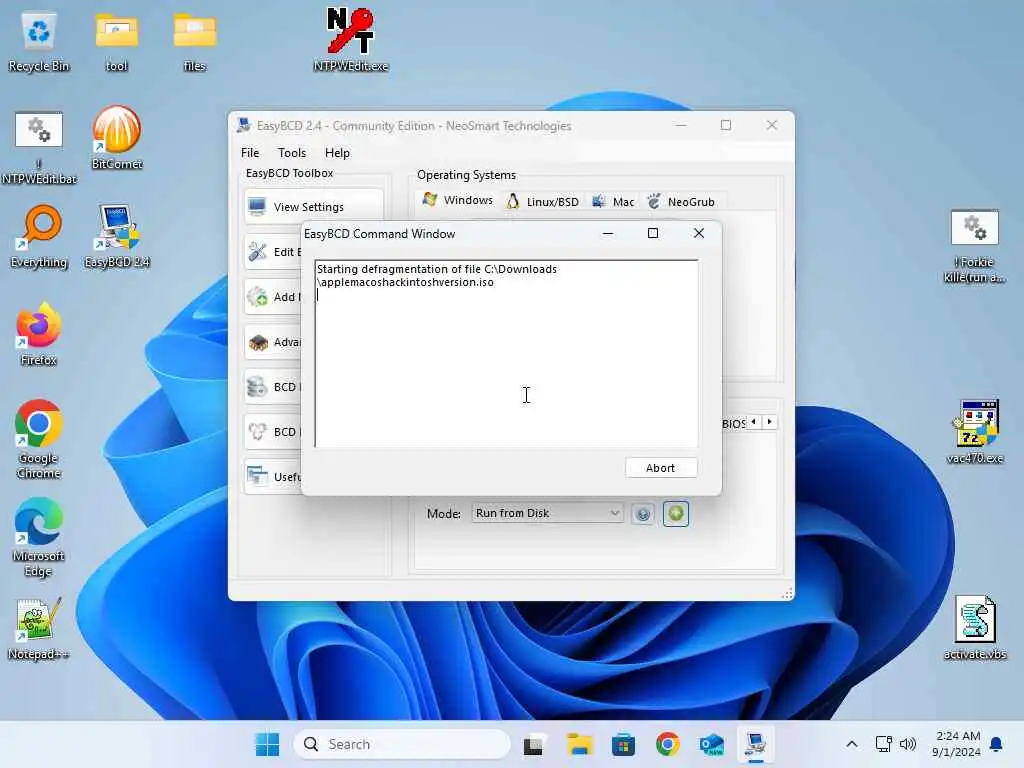This screenshot has height=768, width=1024.
Task: Grab the EasyBCD window resize grip
Action: (x=788, y=593)
